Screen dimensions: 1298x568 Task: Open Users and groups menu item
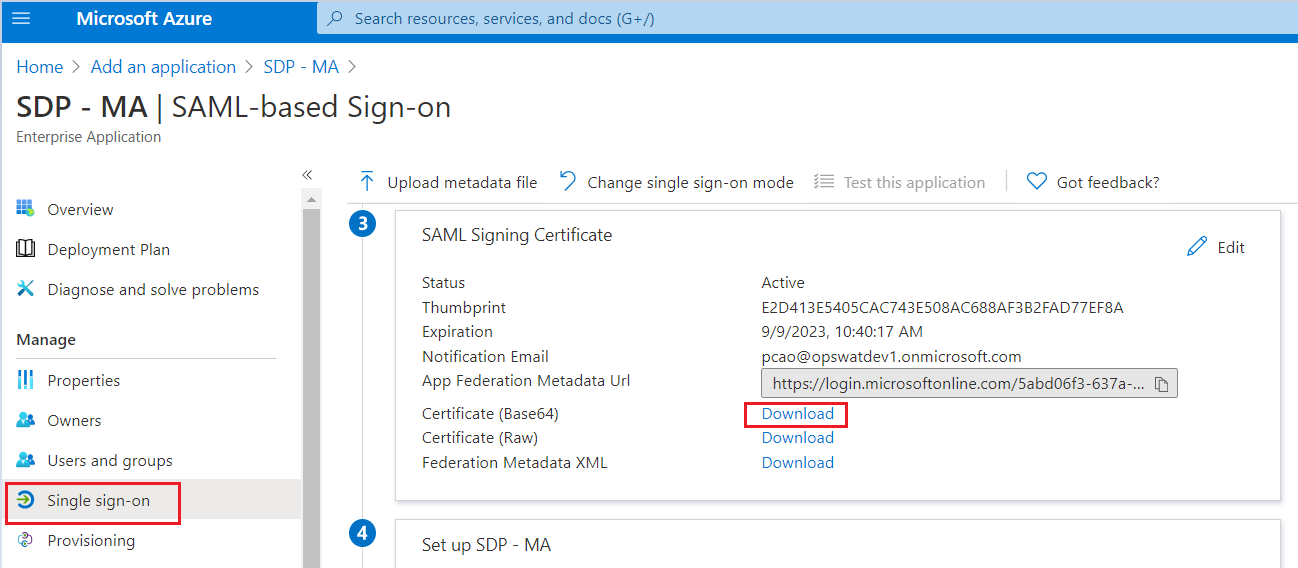click(109, 460)
